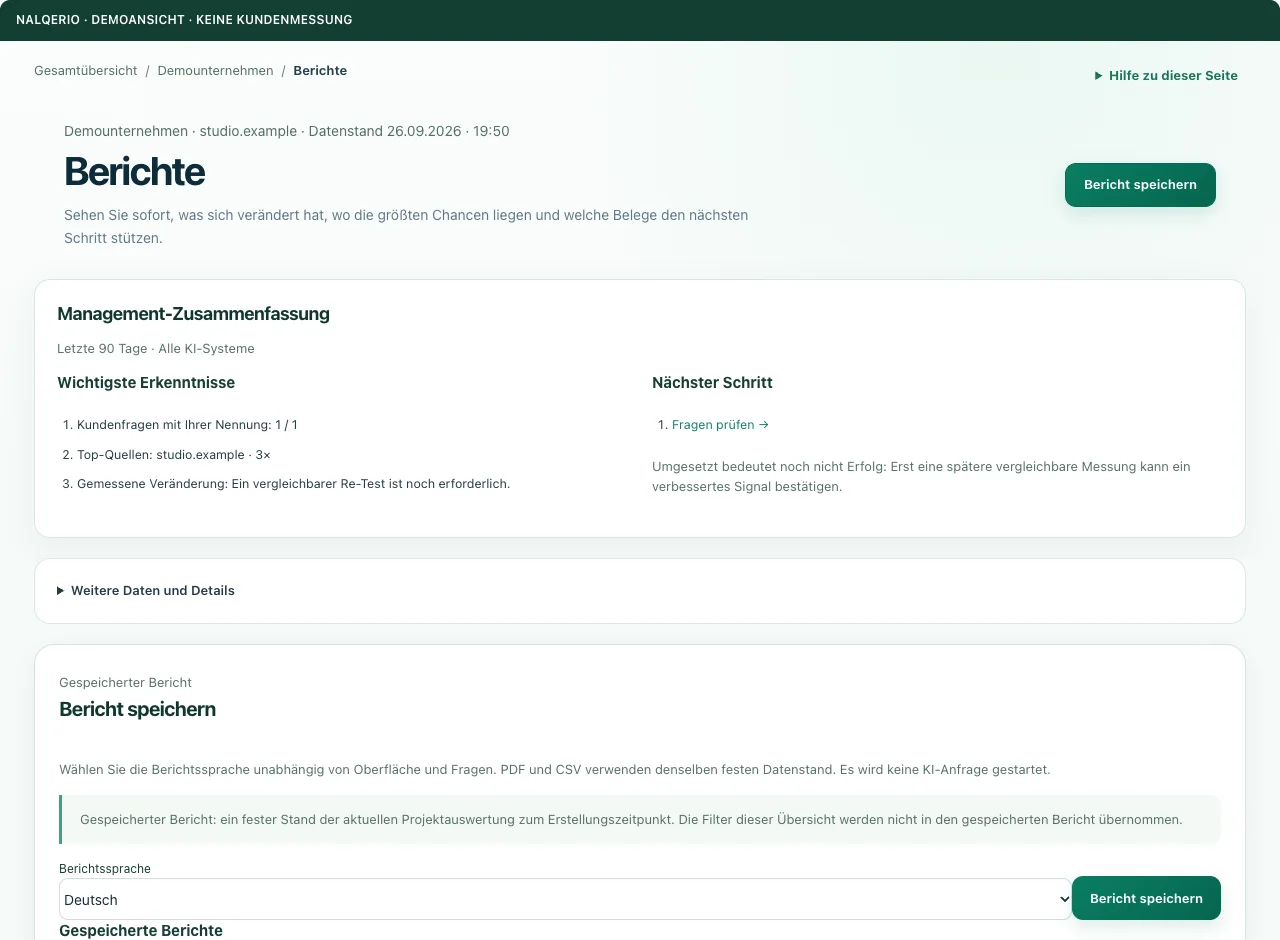
Task: Expand 'Weitere Daten und Details'
Action: (x=146, y=590)
